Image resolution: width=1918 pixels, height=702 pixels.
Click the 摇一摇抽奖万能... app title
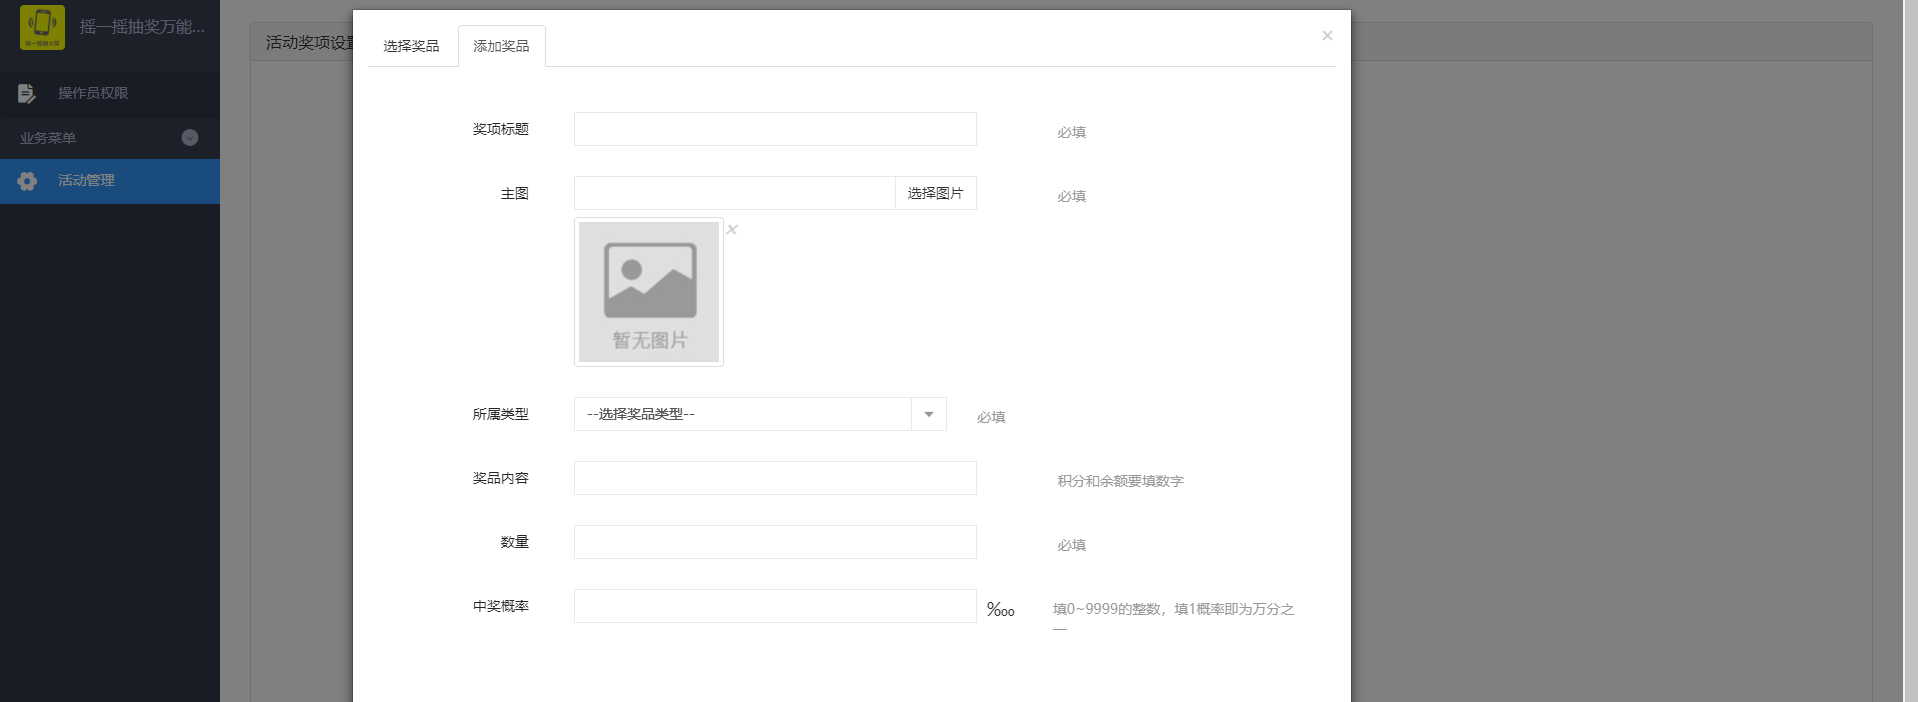142,27
